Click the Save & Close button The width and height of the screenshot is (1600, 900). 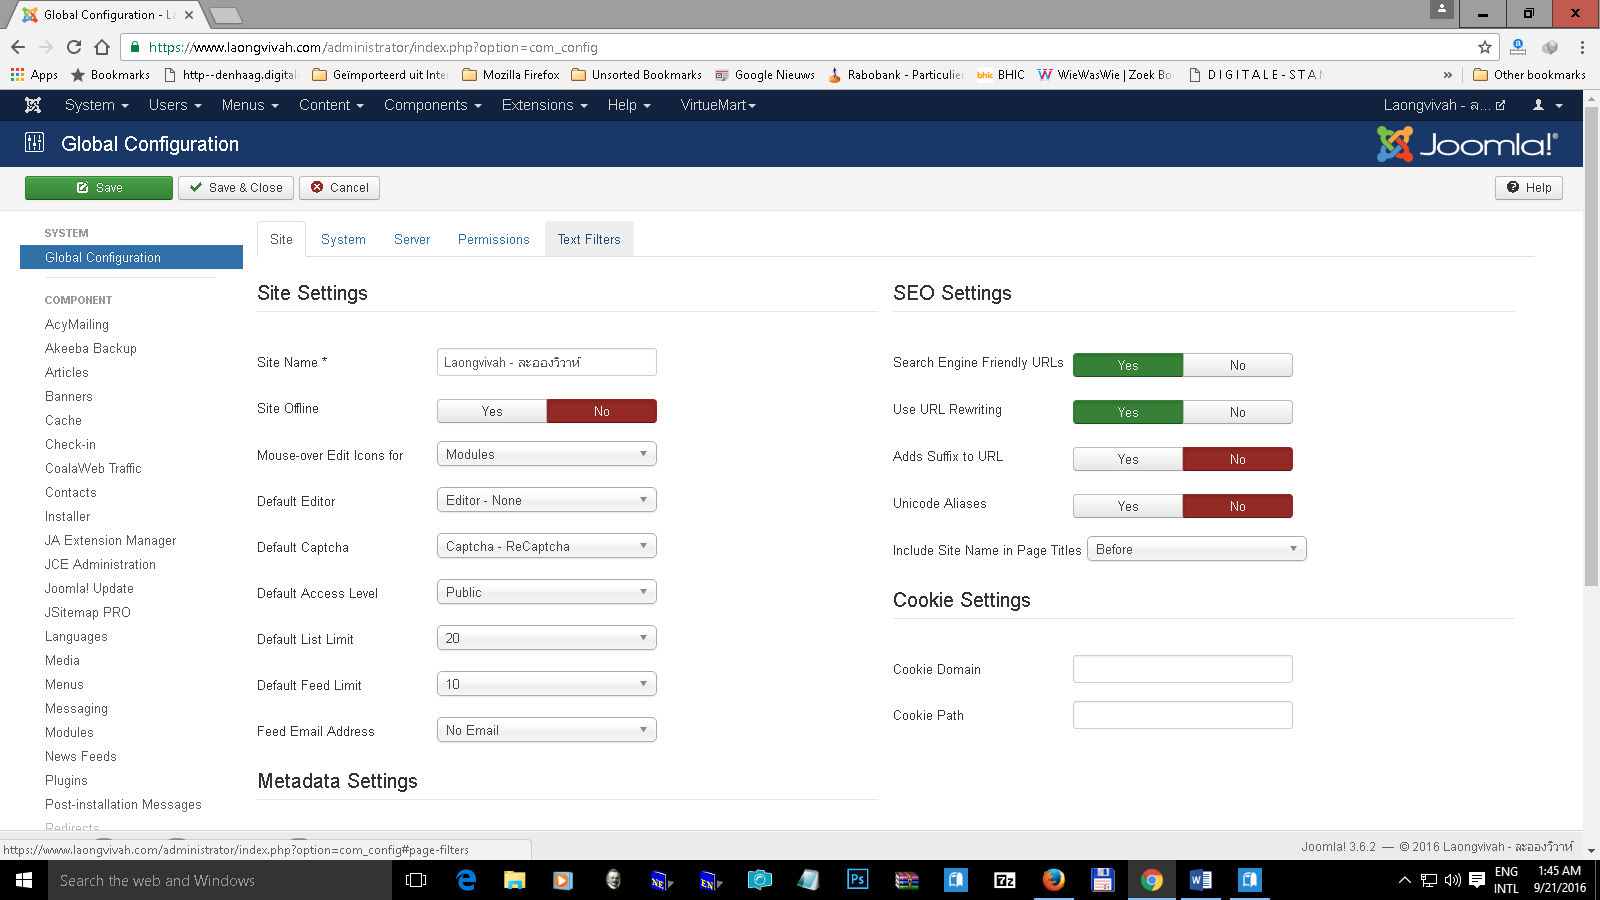(236, 187)
